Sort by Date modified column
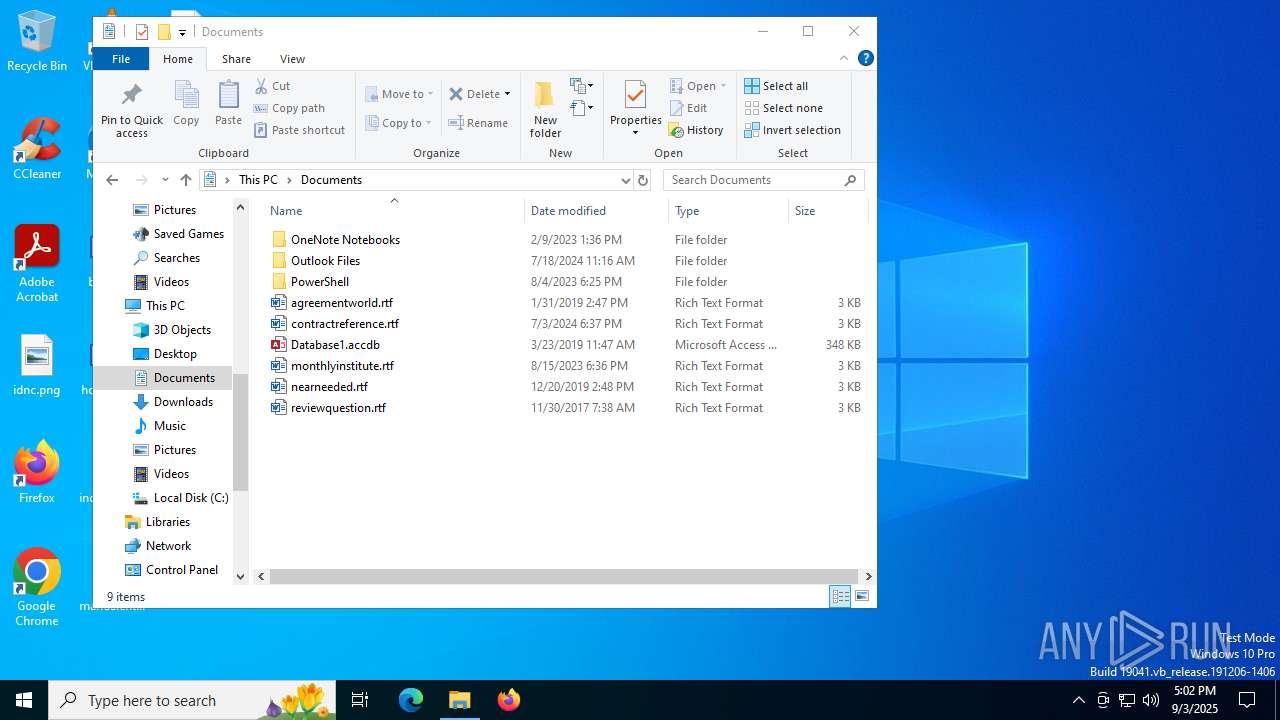Viewport: 1280px width, 720px height. tap(596, 211)
